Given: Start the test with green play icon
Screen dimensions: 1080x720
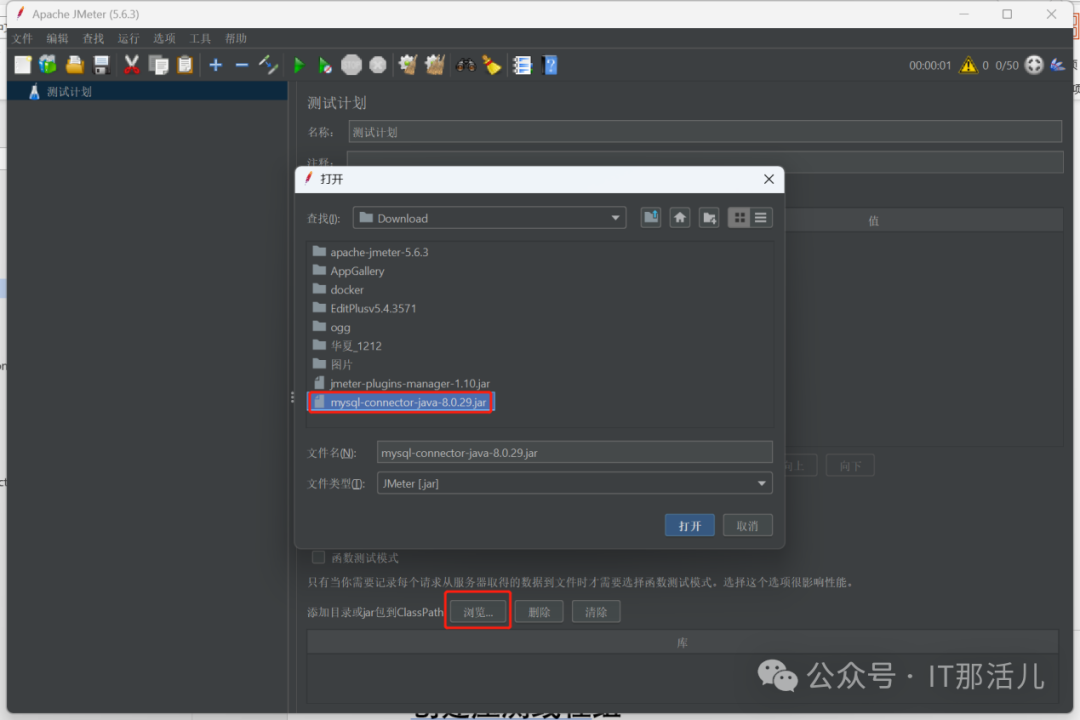Looking at the screenshot, I should point(299,65).
